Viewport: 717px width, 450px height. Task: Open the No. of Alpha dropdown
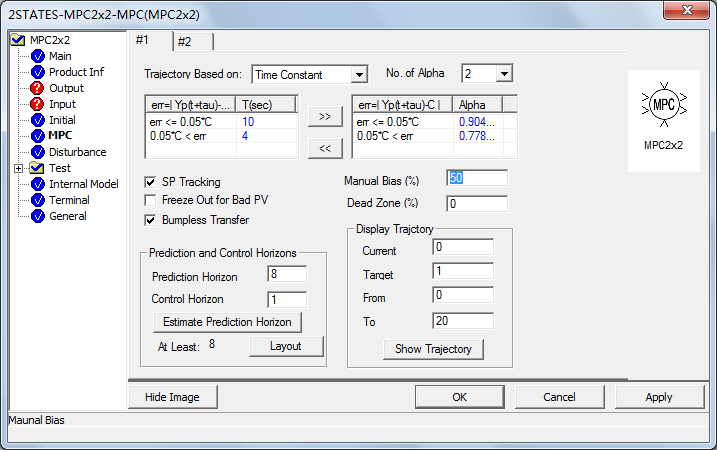click(x=504, y=73)
